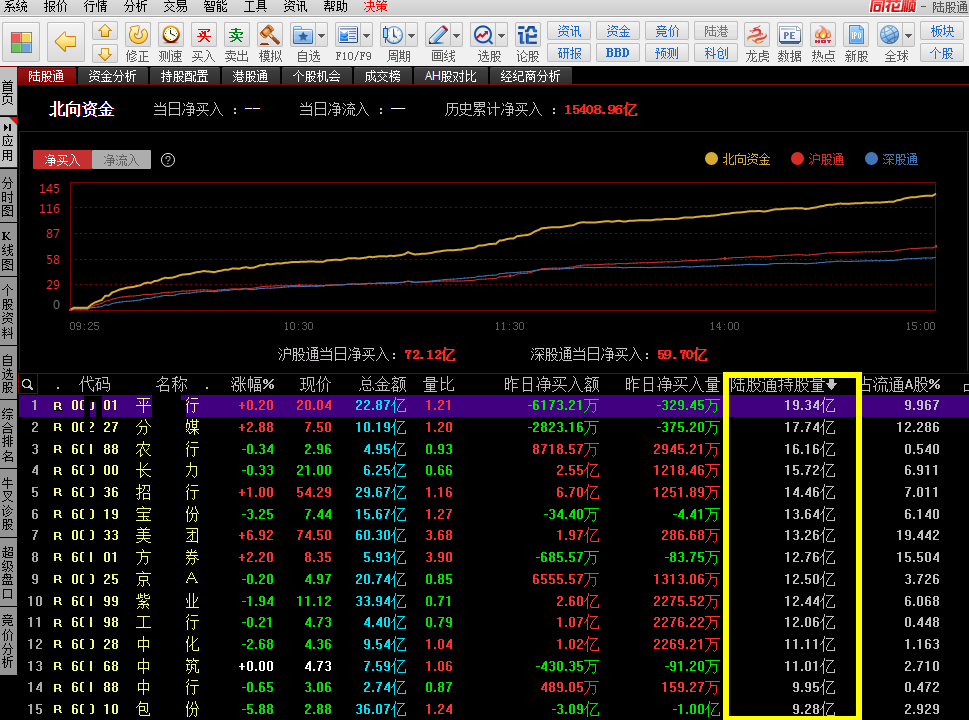Switch to the 港股通 tab
This screenshot has width=969, height=720.
[x=250, y=76]
